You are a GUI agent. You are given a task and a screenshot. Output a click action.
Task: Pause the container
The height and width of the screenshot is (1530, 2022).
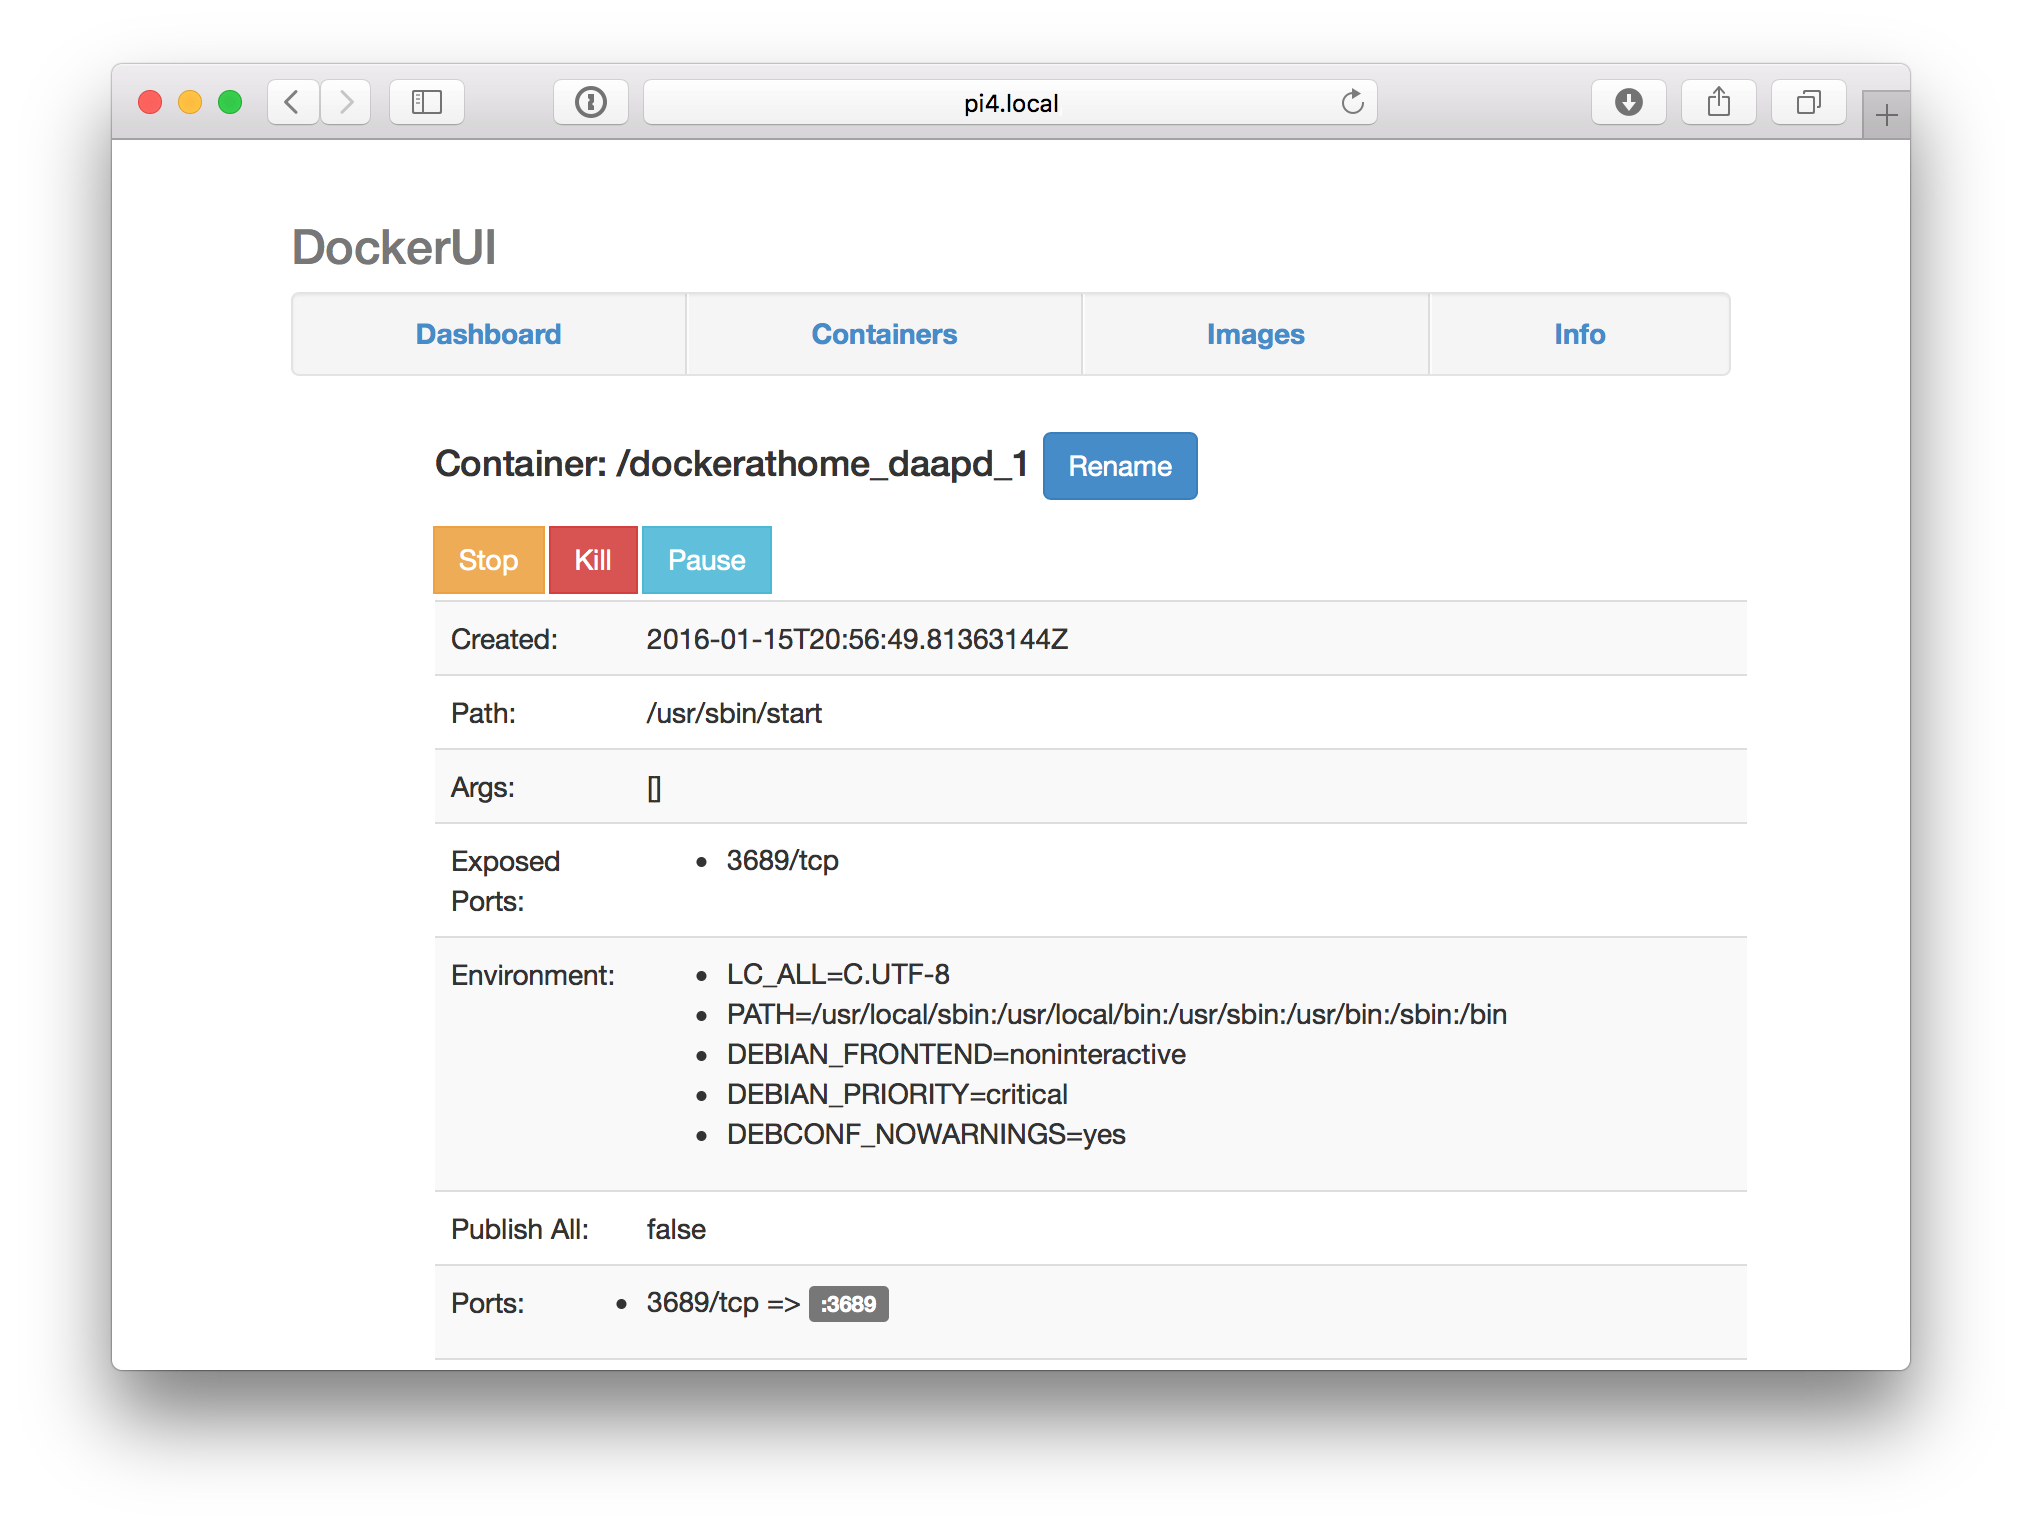706,560
